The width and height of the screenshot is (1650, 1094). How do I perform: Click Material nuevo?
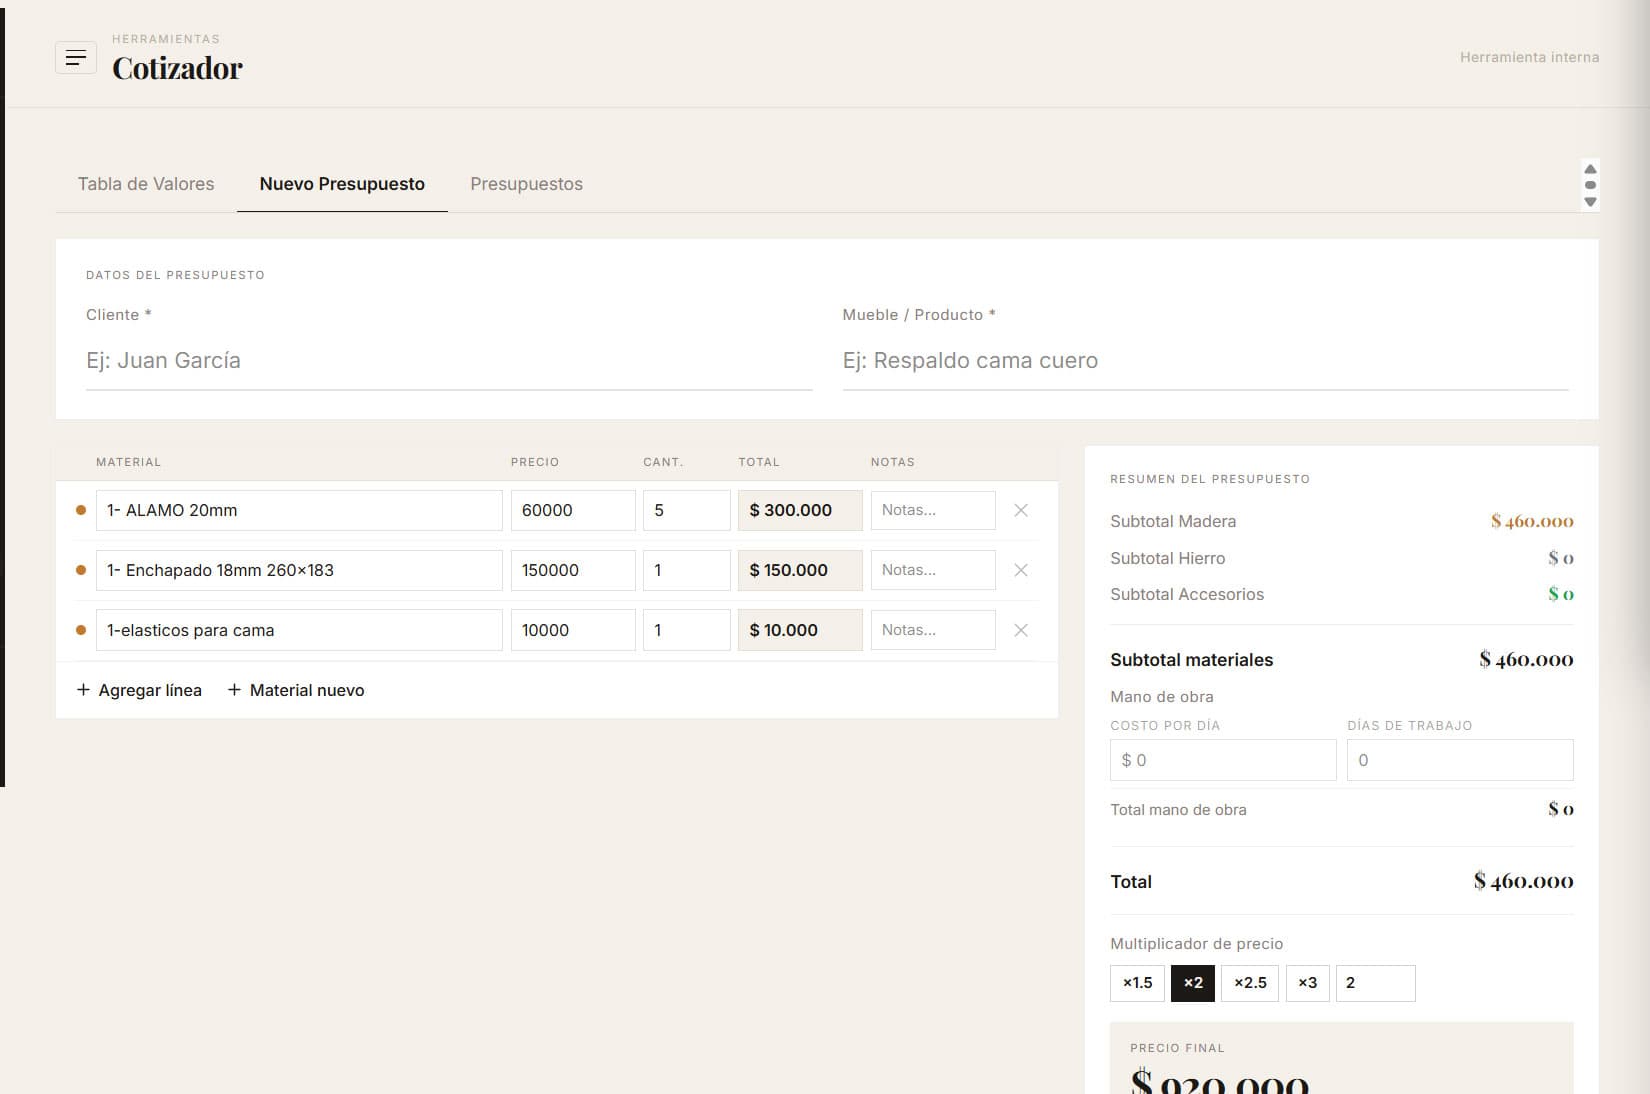[x=296, y=690]
